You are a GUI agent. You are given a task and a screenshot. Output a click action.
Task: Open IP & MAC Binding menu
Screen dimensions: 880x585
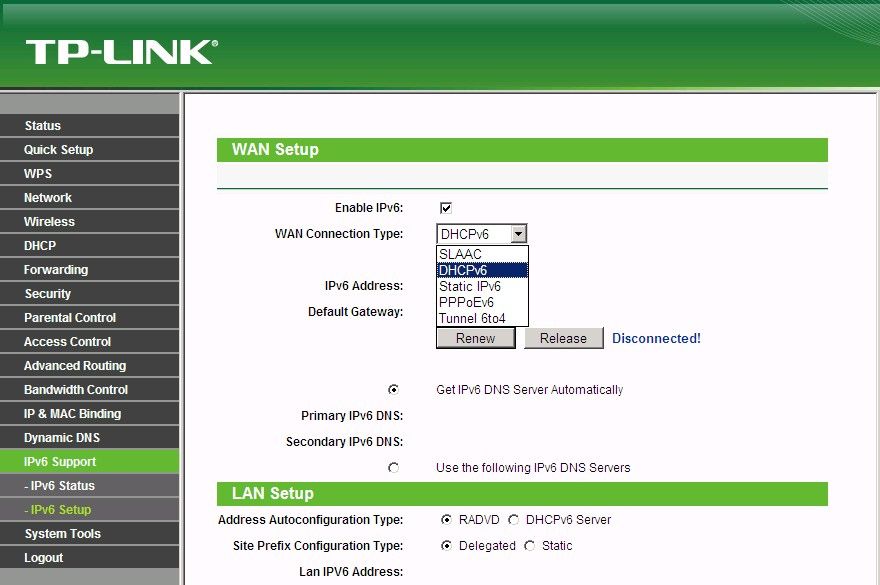(89, 414)
